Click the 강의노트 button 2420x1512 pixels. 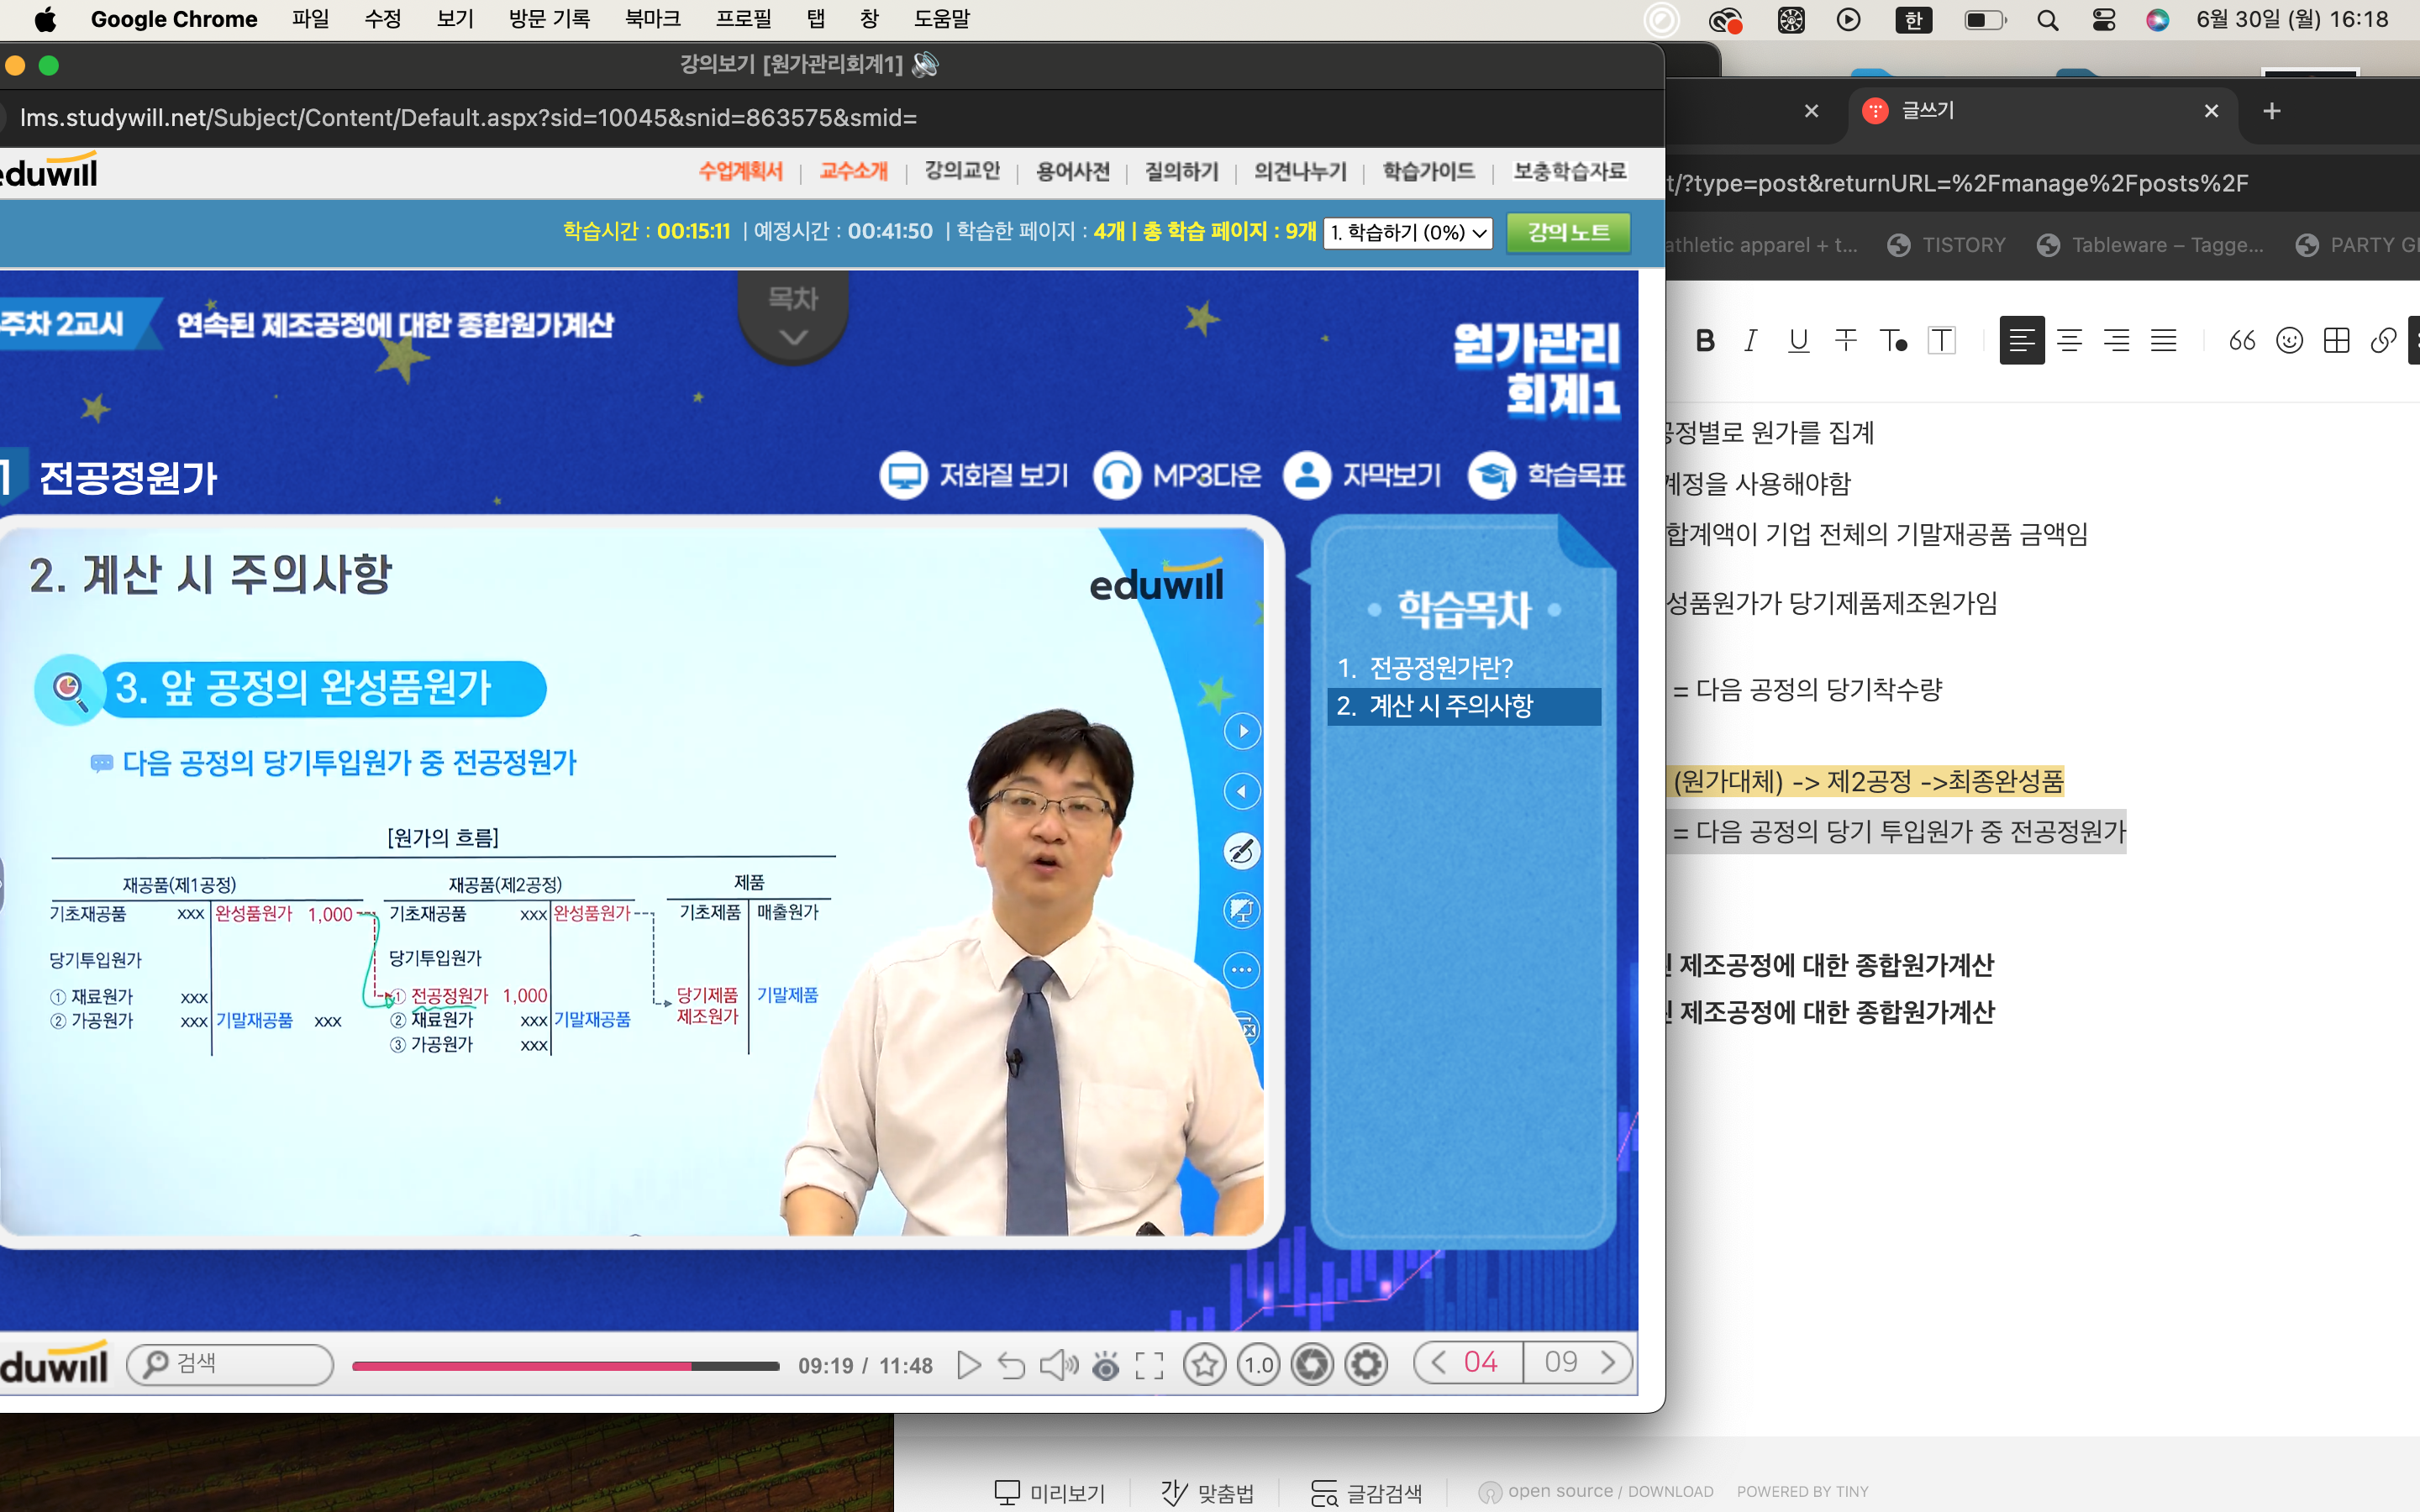point(1568,232)
